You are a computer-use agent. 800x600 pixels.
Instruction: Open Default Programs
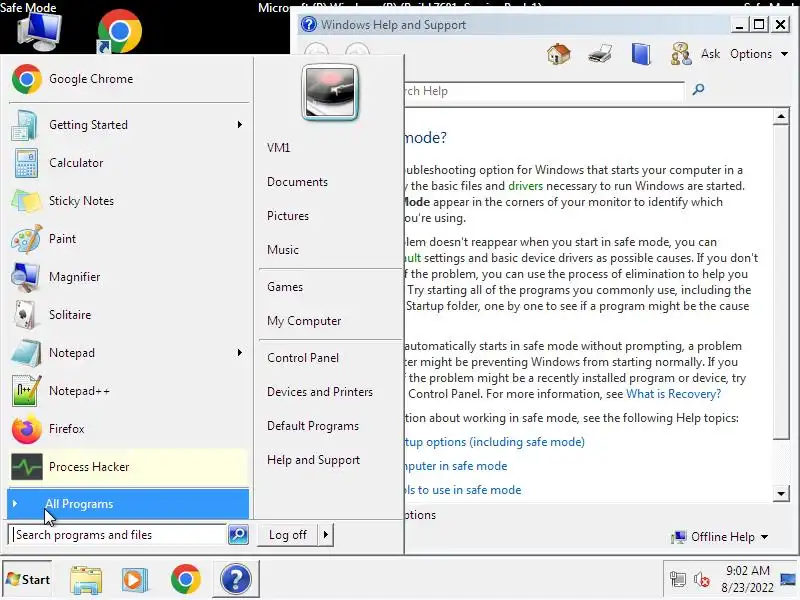click(x=313, y=426)
